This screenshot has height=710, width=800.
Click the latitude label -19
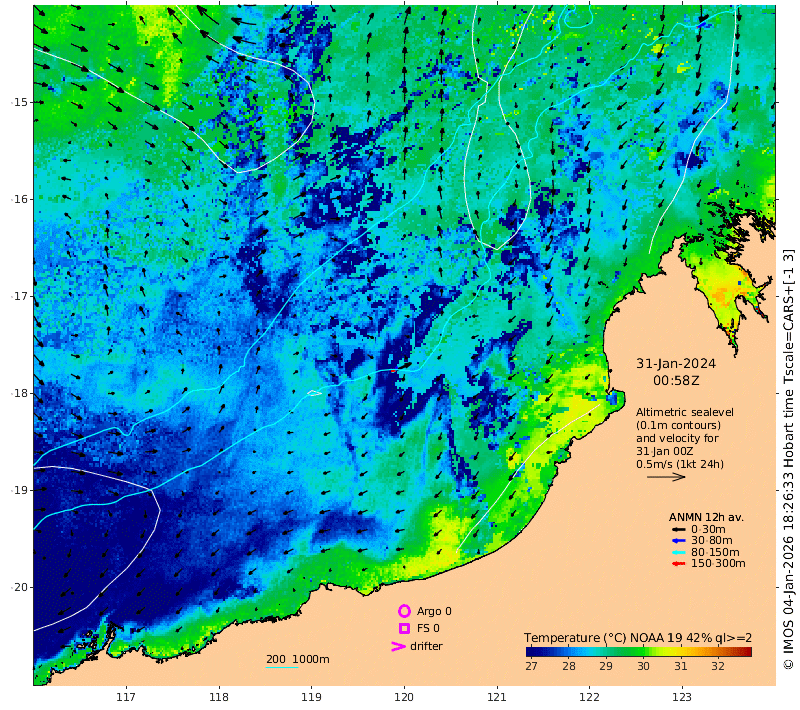pyautogui.click(x=20, y=490)
